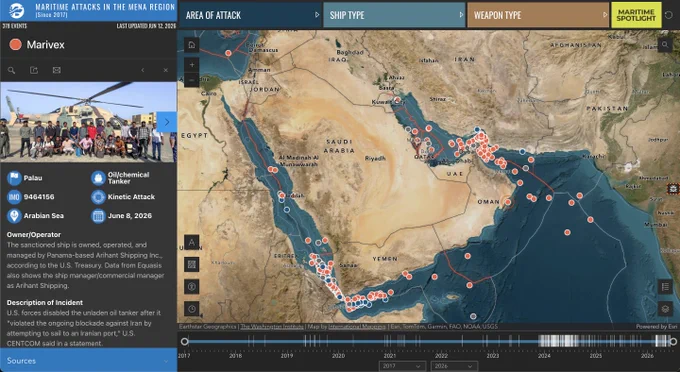Click the Washington Institute logo in header
The width and height of the screenshot is (680, 372).
click(x=16, y=10)
